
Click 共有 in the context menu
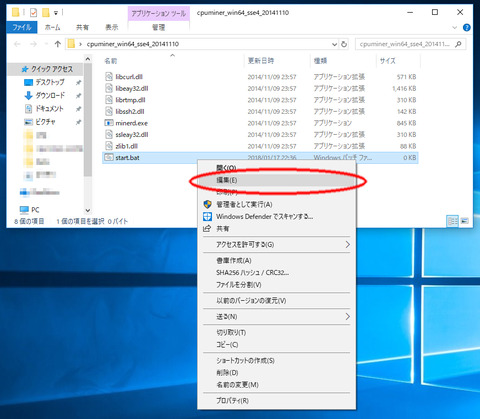pos(277,229)
